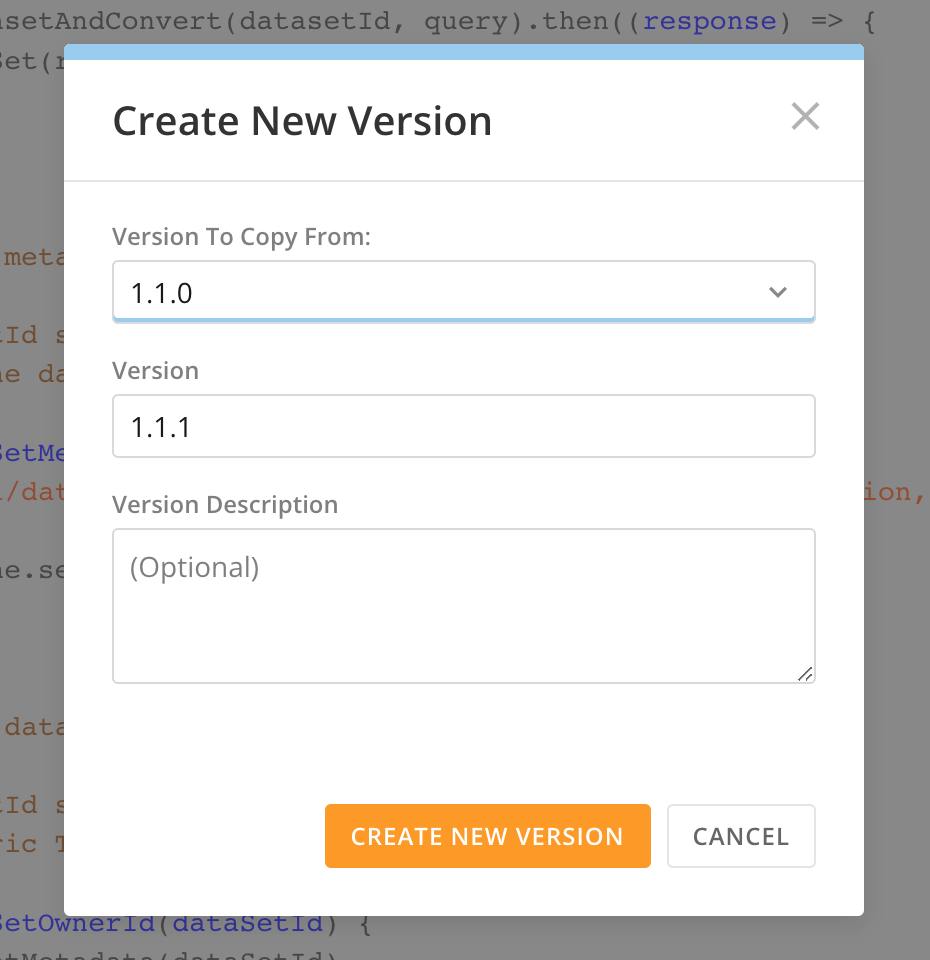Click the dataSetId token in the background code
The height and width of the screenshot is (960, 930).
click(248, 923)
